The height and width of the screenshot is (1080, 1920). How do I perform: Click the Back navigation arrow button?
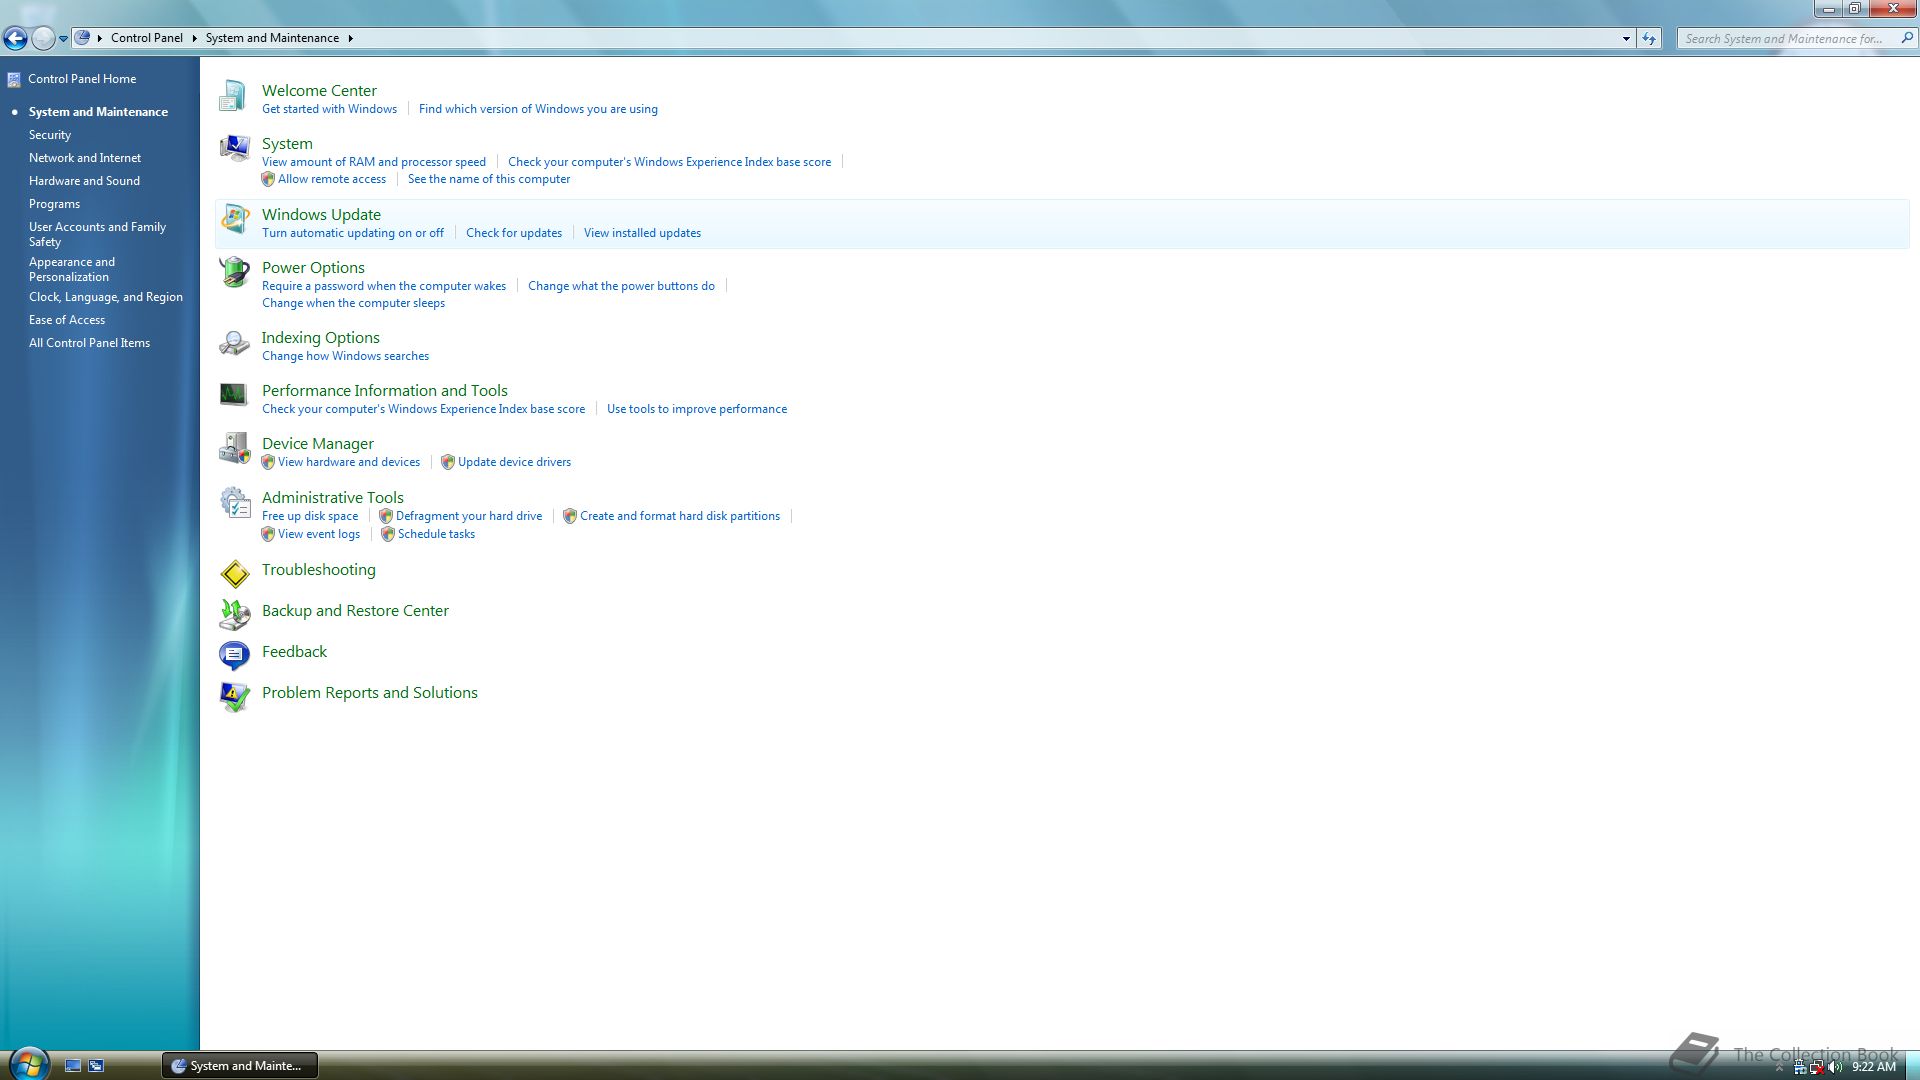pos(15,38)
